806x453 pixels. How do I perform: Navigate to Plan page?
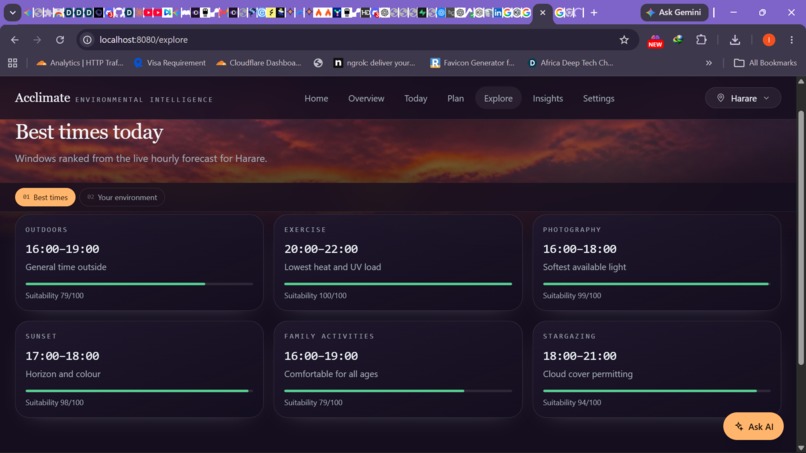455,98
